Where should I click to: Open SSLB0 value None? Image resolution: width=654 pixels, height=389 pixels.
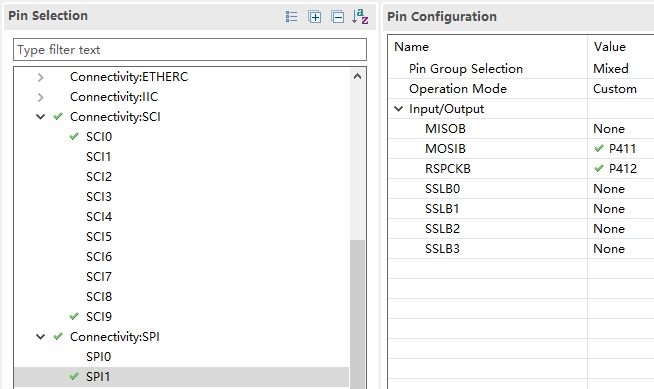point(609,189)
